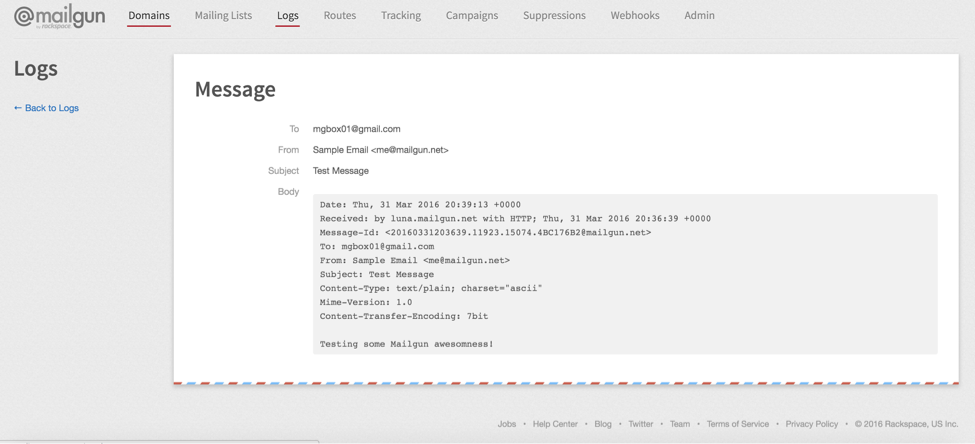Open the Twitter footer link

pos(640,424)
